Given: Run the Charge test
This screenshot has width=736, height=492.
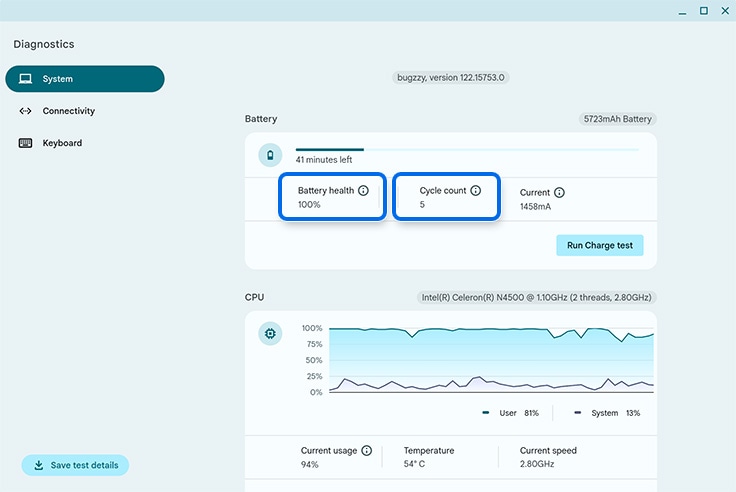Looking at the screenshot, I should pyautogui.click(x=600, y=245).
